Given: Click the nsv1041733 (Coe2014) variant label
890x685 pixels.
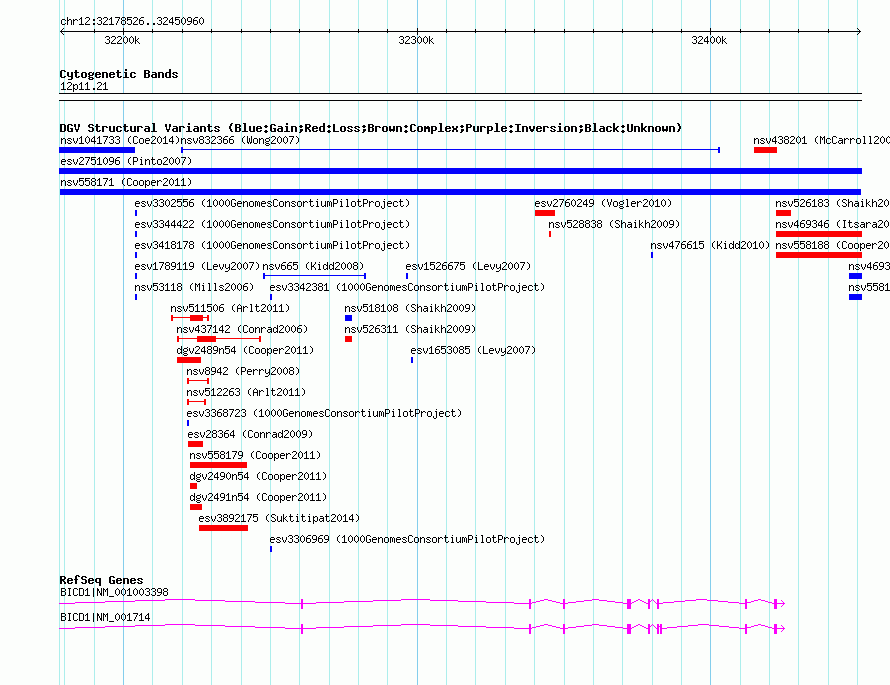Looking at the screenshot, I should pos(120,140).
